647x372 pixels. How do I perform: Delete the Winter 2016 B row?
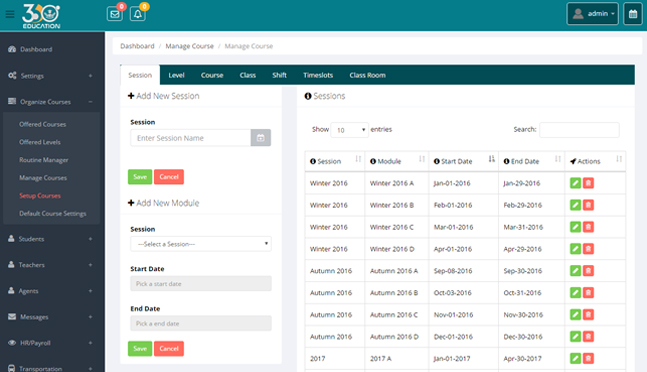[x=588, y=205]
